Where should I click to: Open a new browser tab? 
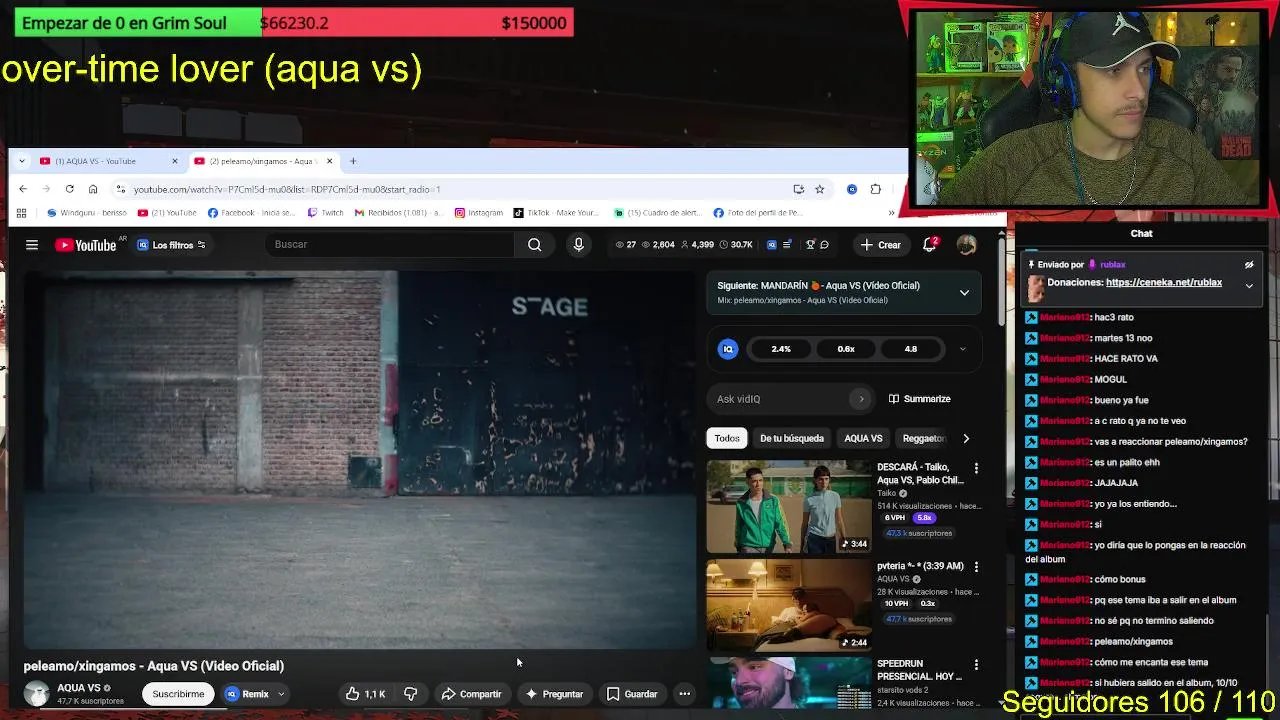(x=352, y=161)
